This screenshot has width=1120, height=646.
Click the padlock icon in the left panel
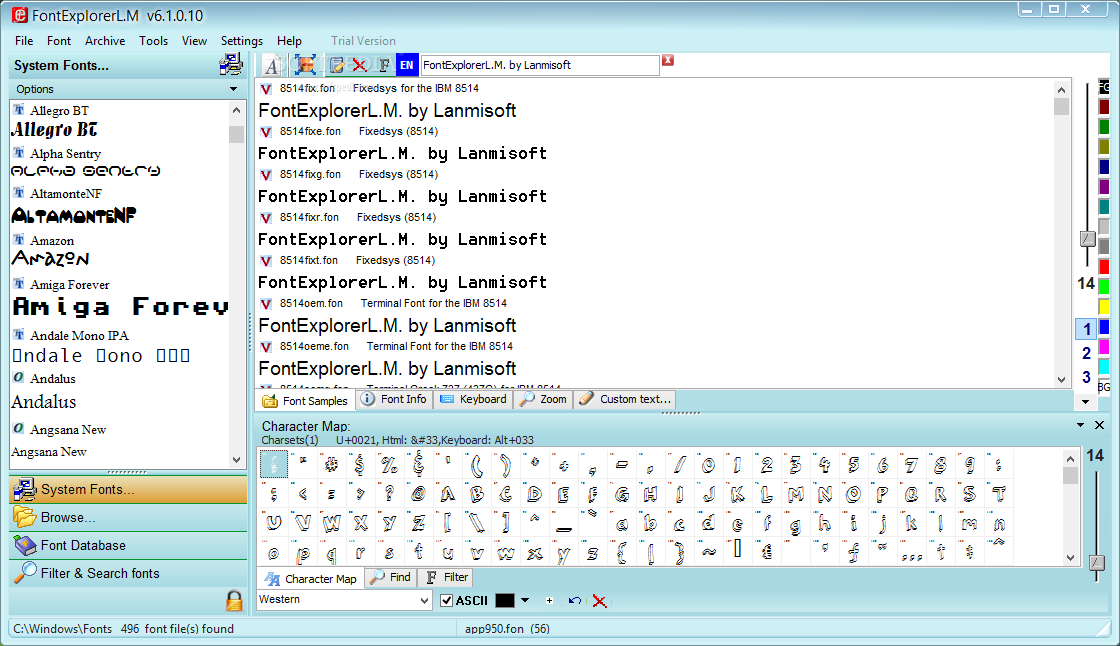234,600
